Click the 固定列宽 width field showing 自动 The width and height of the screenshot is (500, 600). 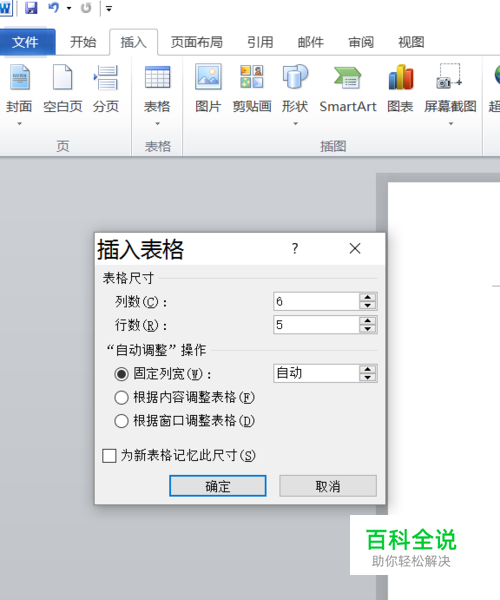click(316, 373)
